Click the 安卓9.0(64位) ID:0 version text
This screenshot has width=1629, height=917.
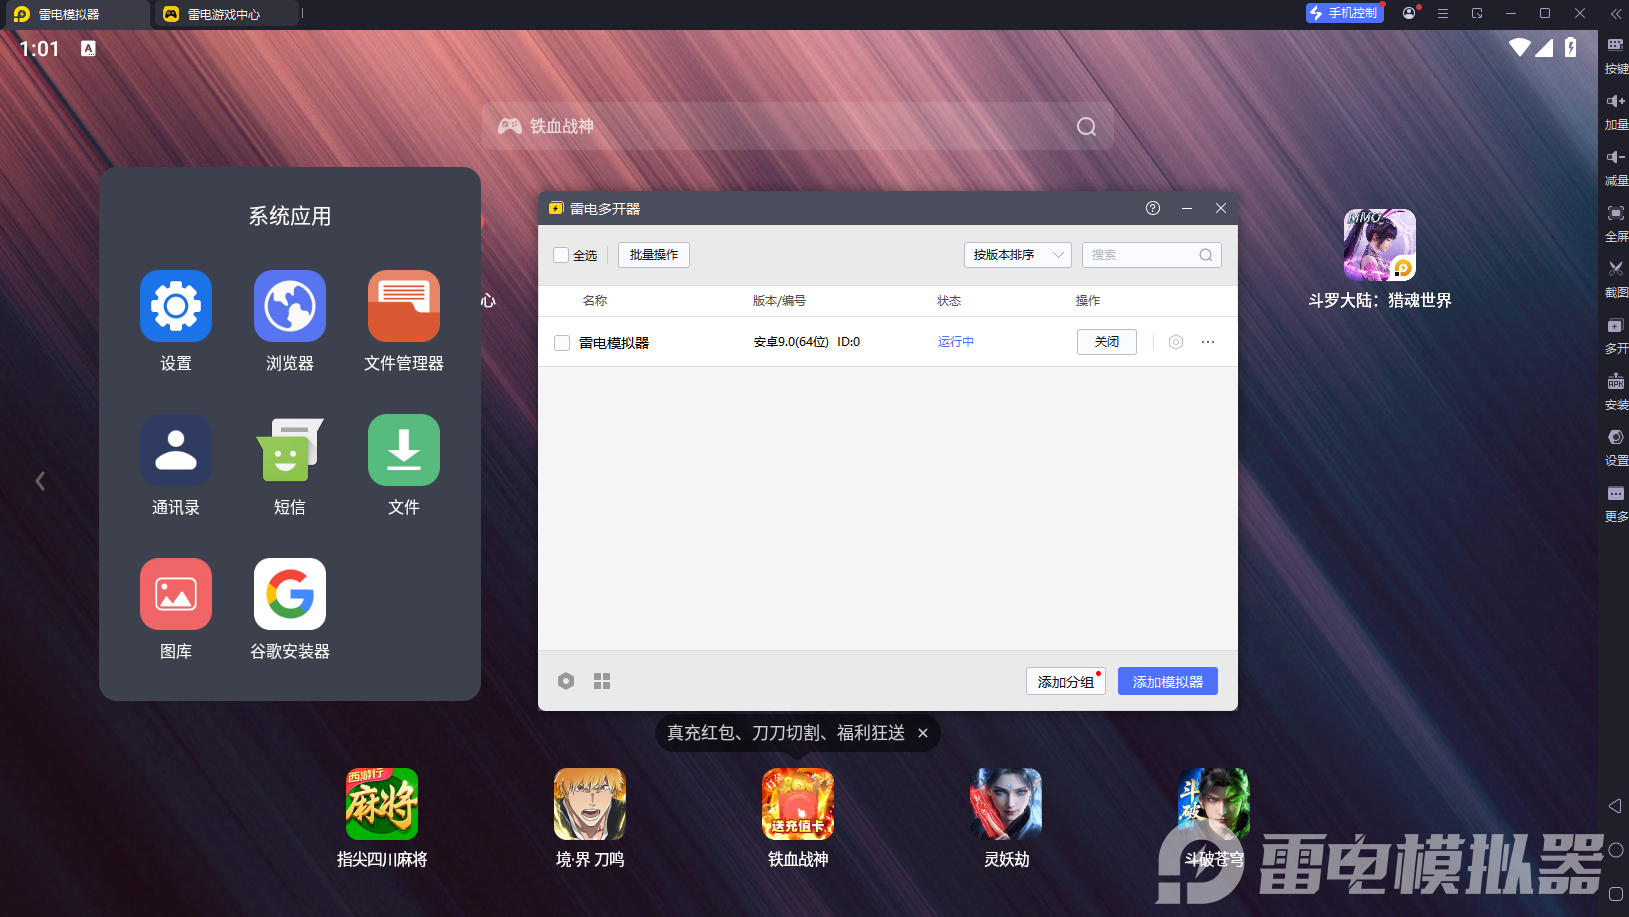click(807, 342)
